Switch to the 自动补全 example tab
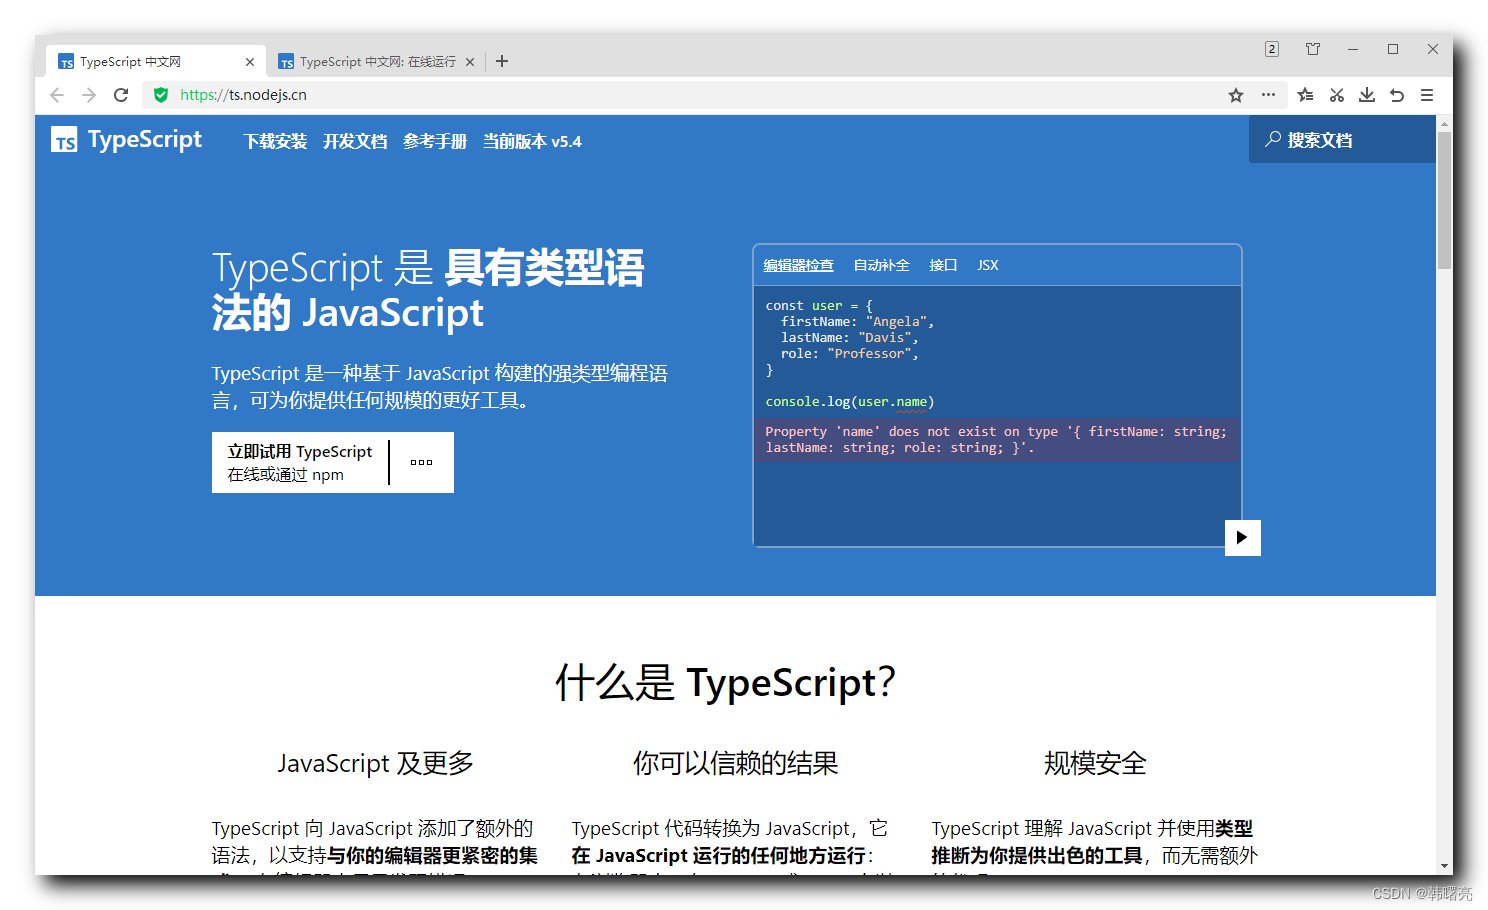 tap(881, 264)
